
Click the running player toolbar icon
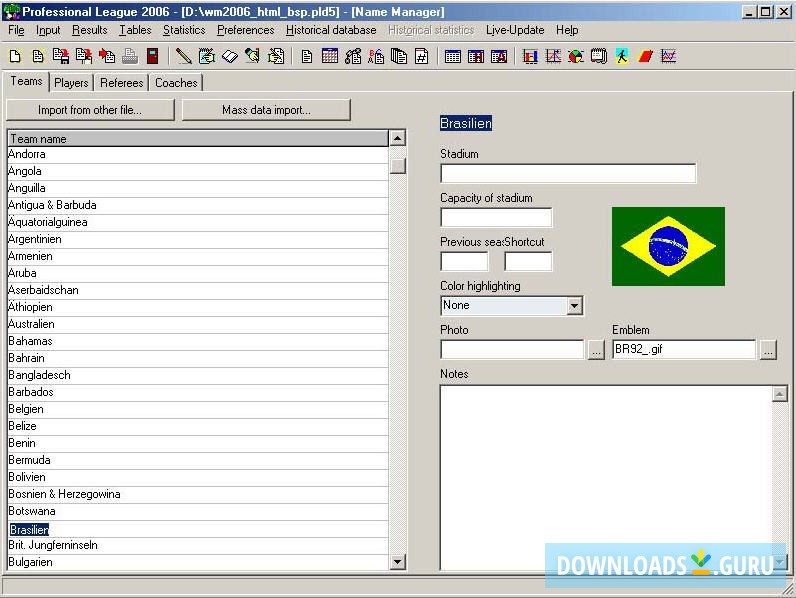[622, 57]
